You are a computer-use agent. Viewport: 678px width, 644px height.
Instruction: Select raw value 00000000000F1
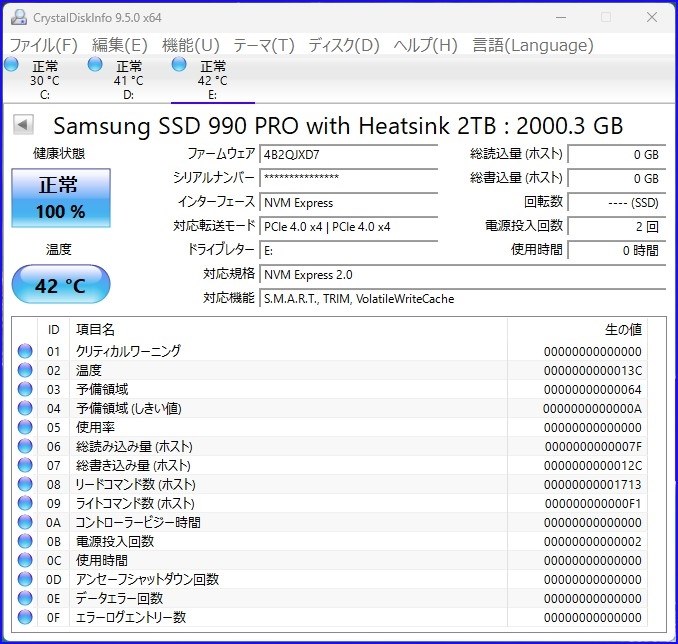(x=593, y=504)
